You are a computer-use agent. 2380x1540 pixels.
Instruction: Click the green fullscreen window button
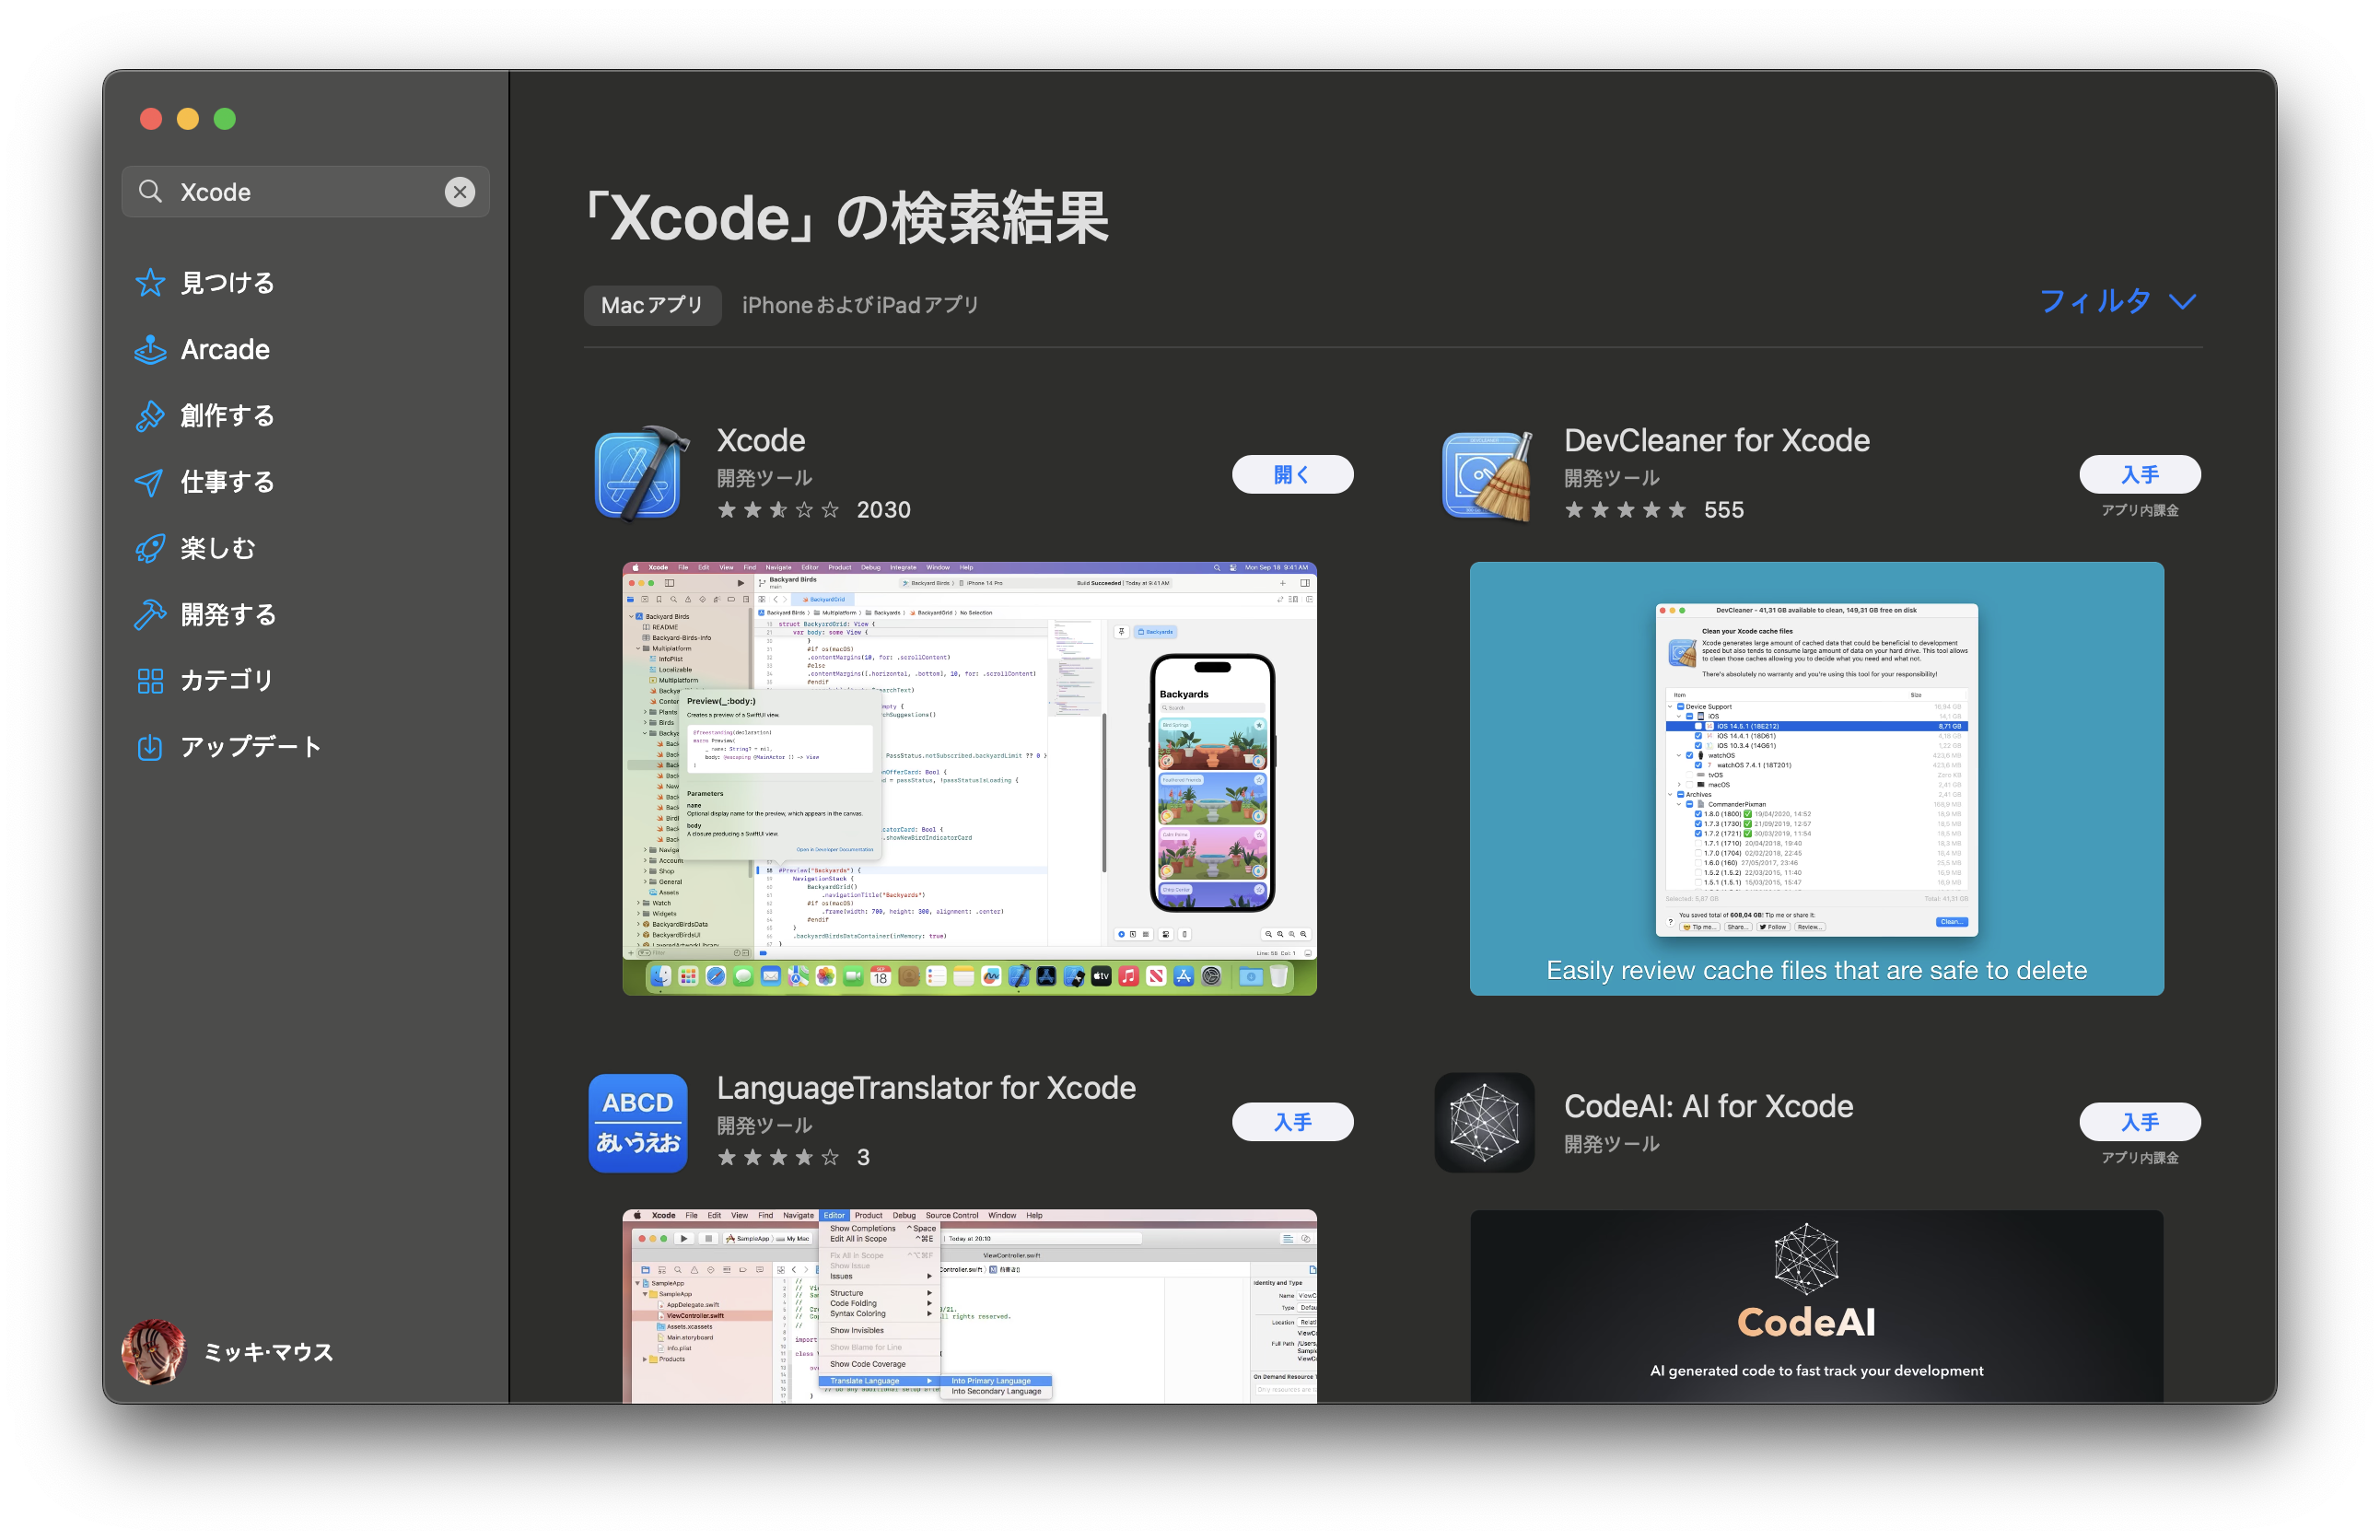(x=225, y=119)
